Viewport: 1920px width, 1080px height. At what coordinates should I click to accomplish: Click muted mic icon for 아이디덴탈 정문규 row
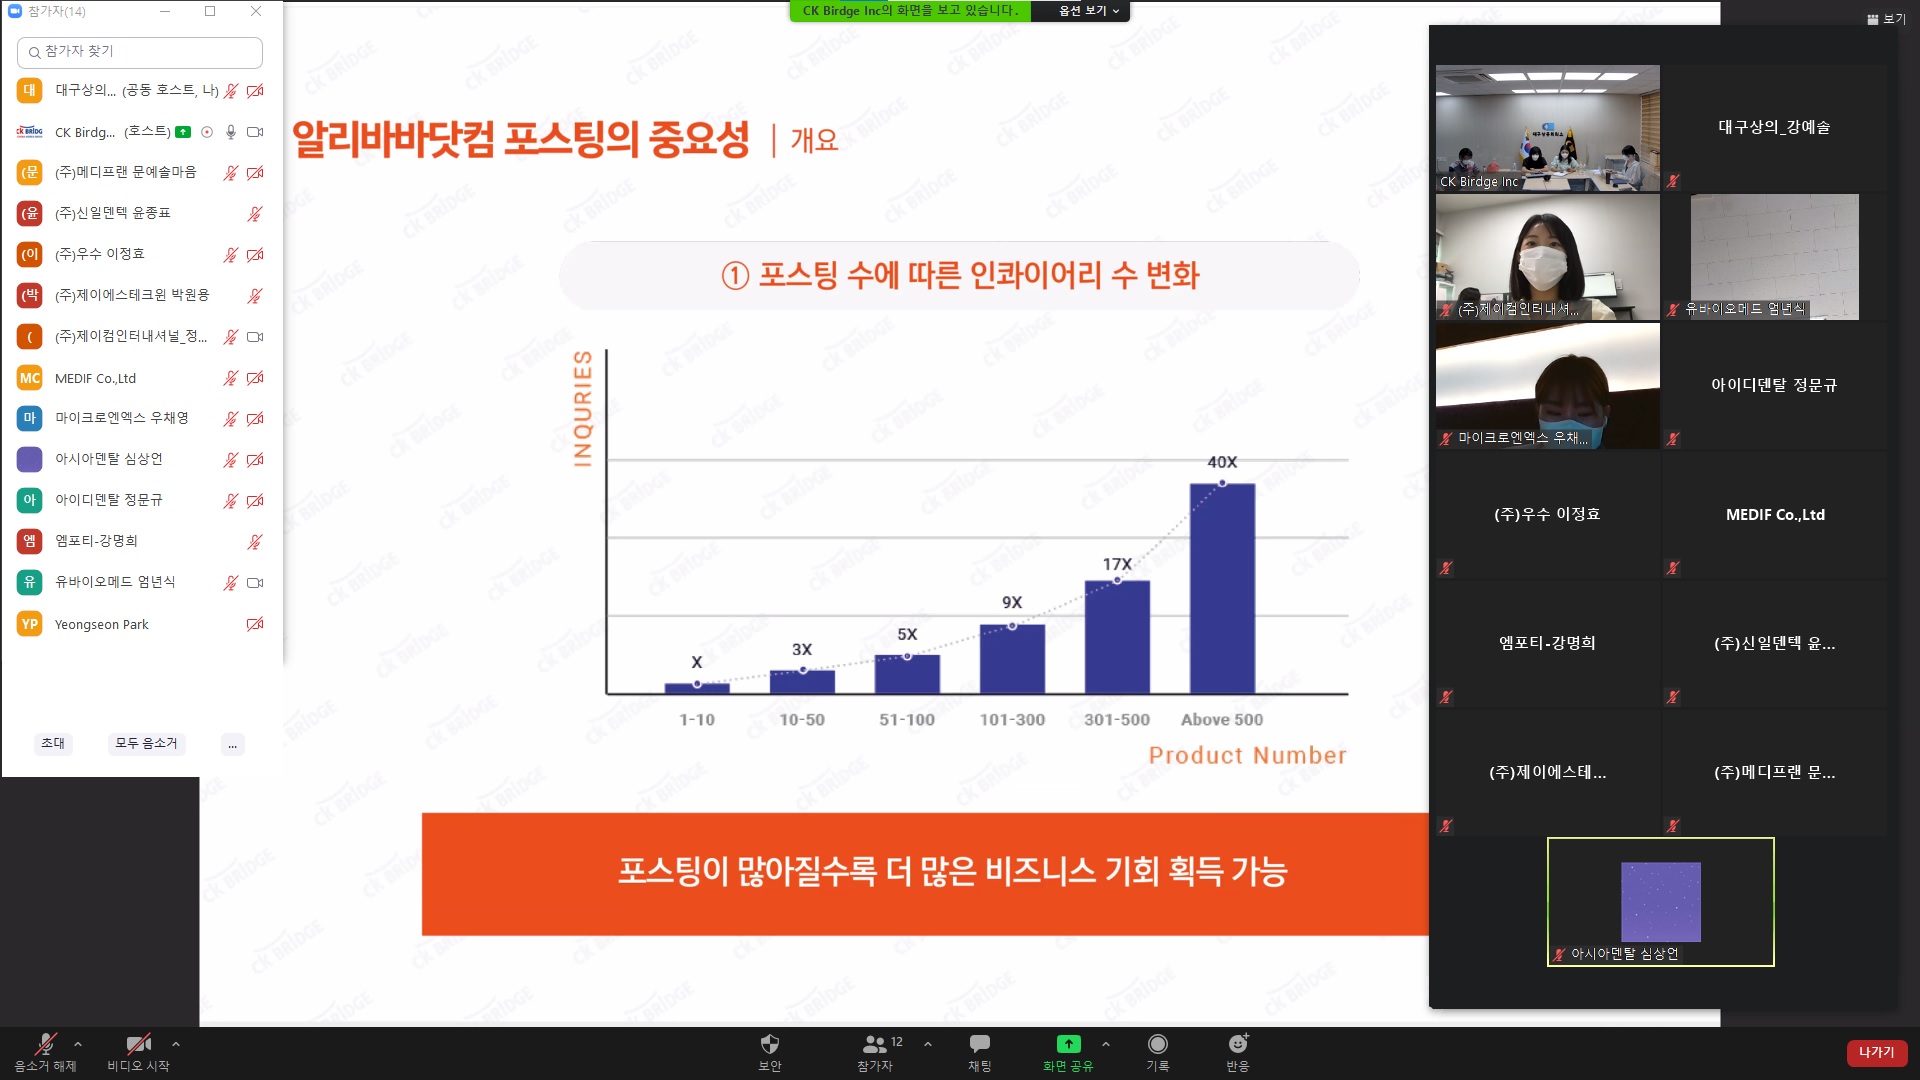[231, 501]
